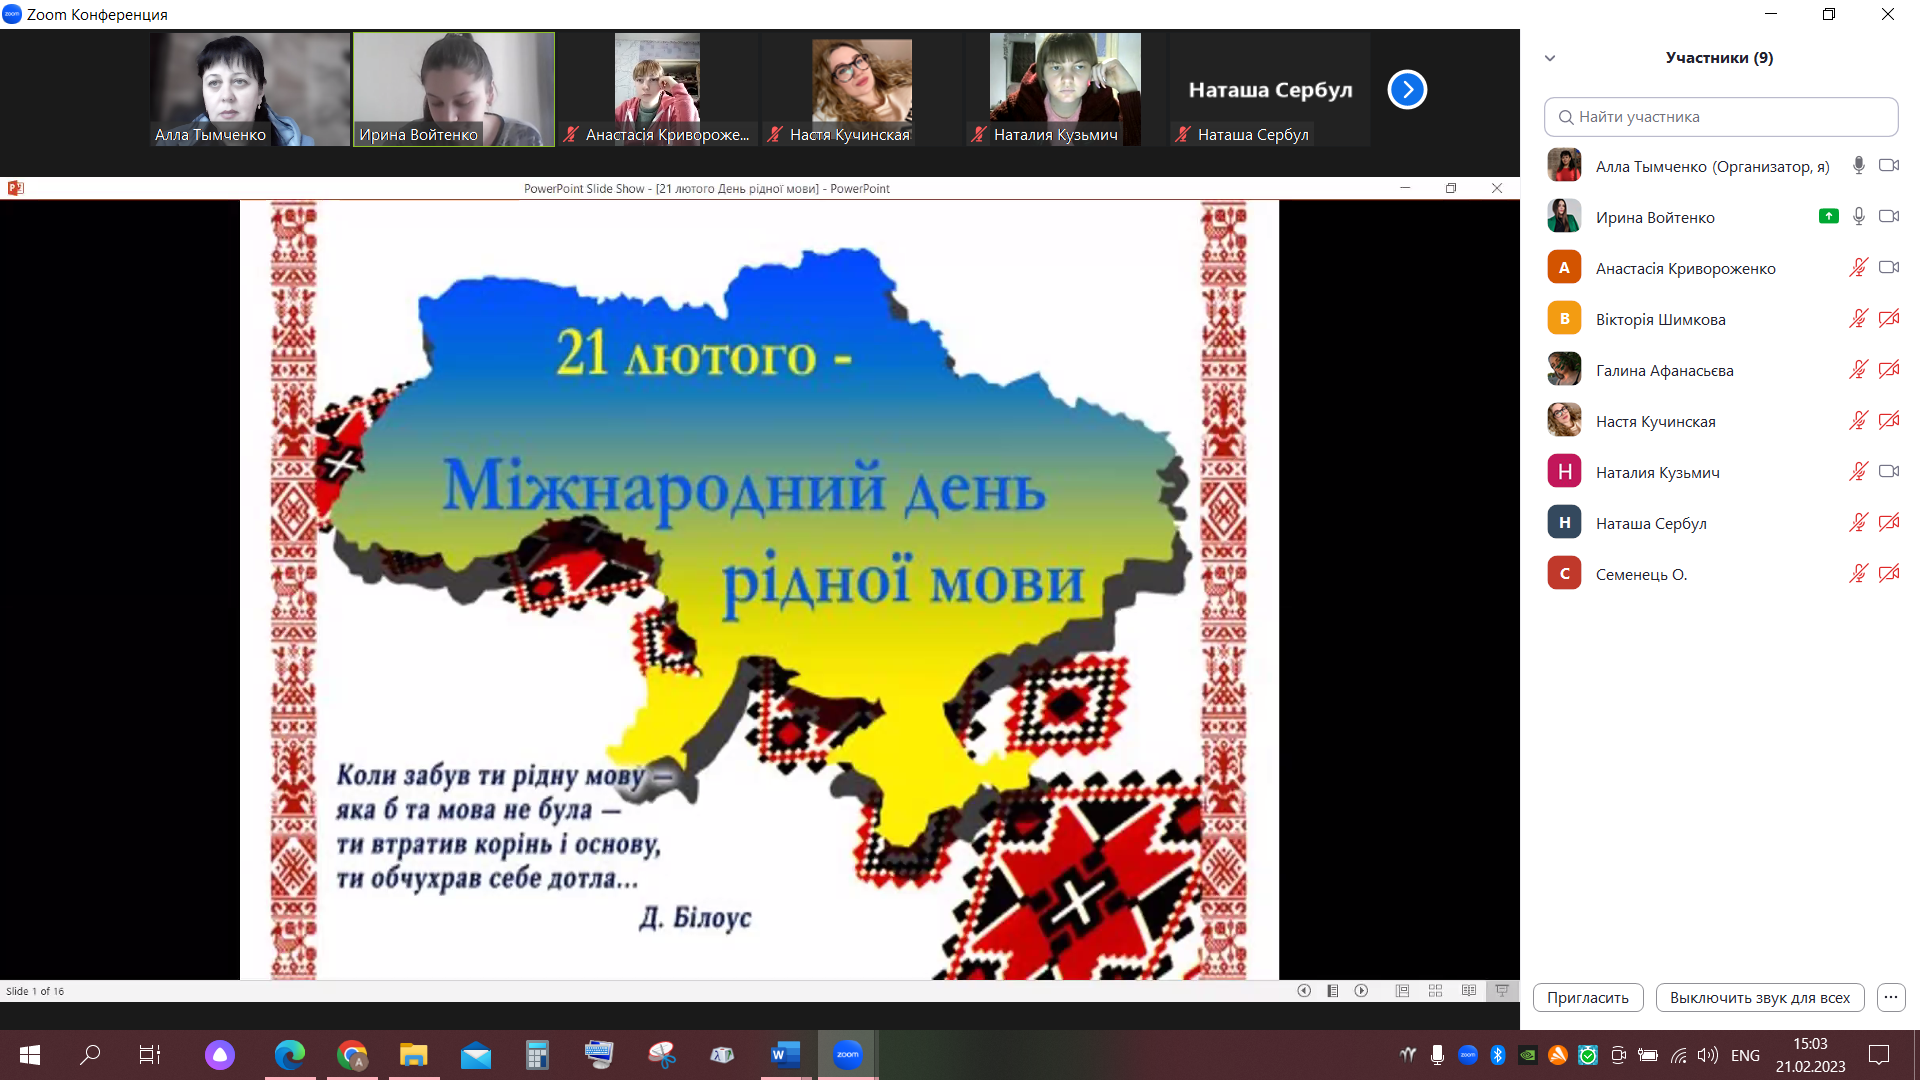Toggle Алла Тымченко's microphone in the participants list
The image size is (1920, 1080).
(x=1858, y=166)
